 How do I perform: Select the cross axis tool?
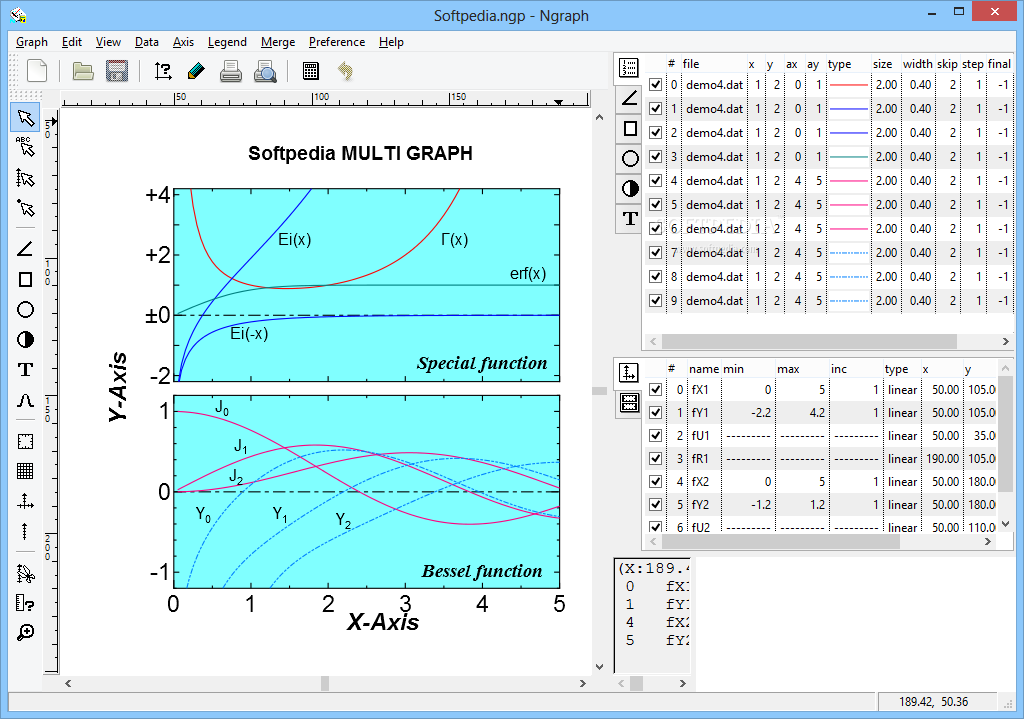(25, 502)
